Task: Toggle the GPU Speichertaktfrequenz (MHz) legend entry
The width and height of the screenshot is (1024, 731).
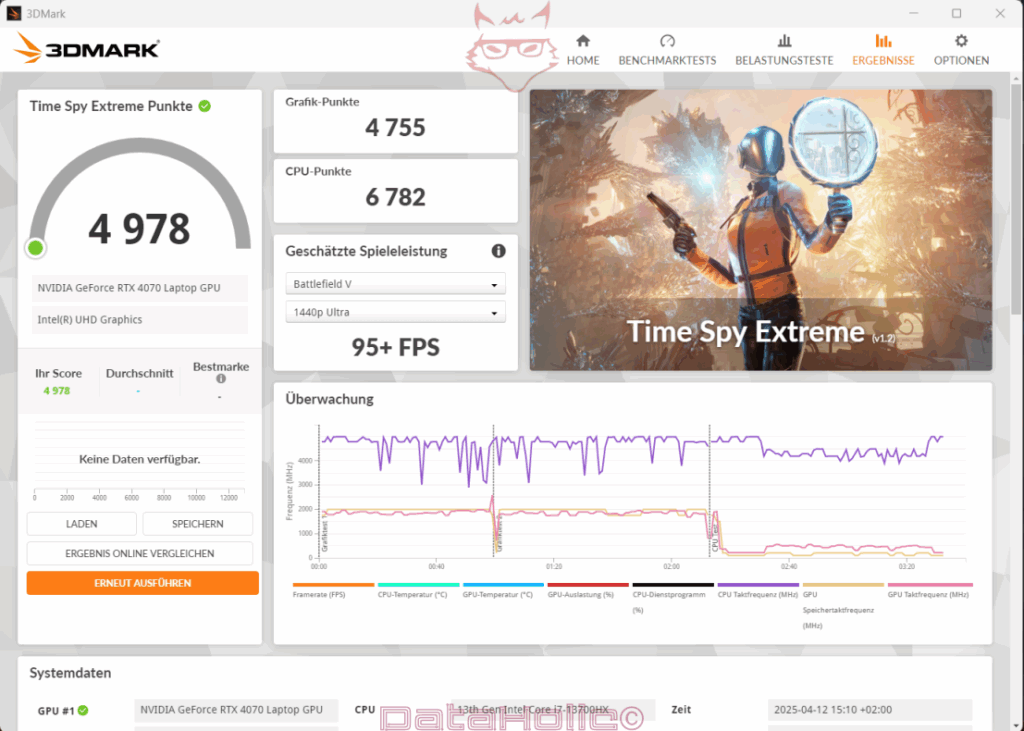Action: pyautogui.click(x=842, y=606)
